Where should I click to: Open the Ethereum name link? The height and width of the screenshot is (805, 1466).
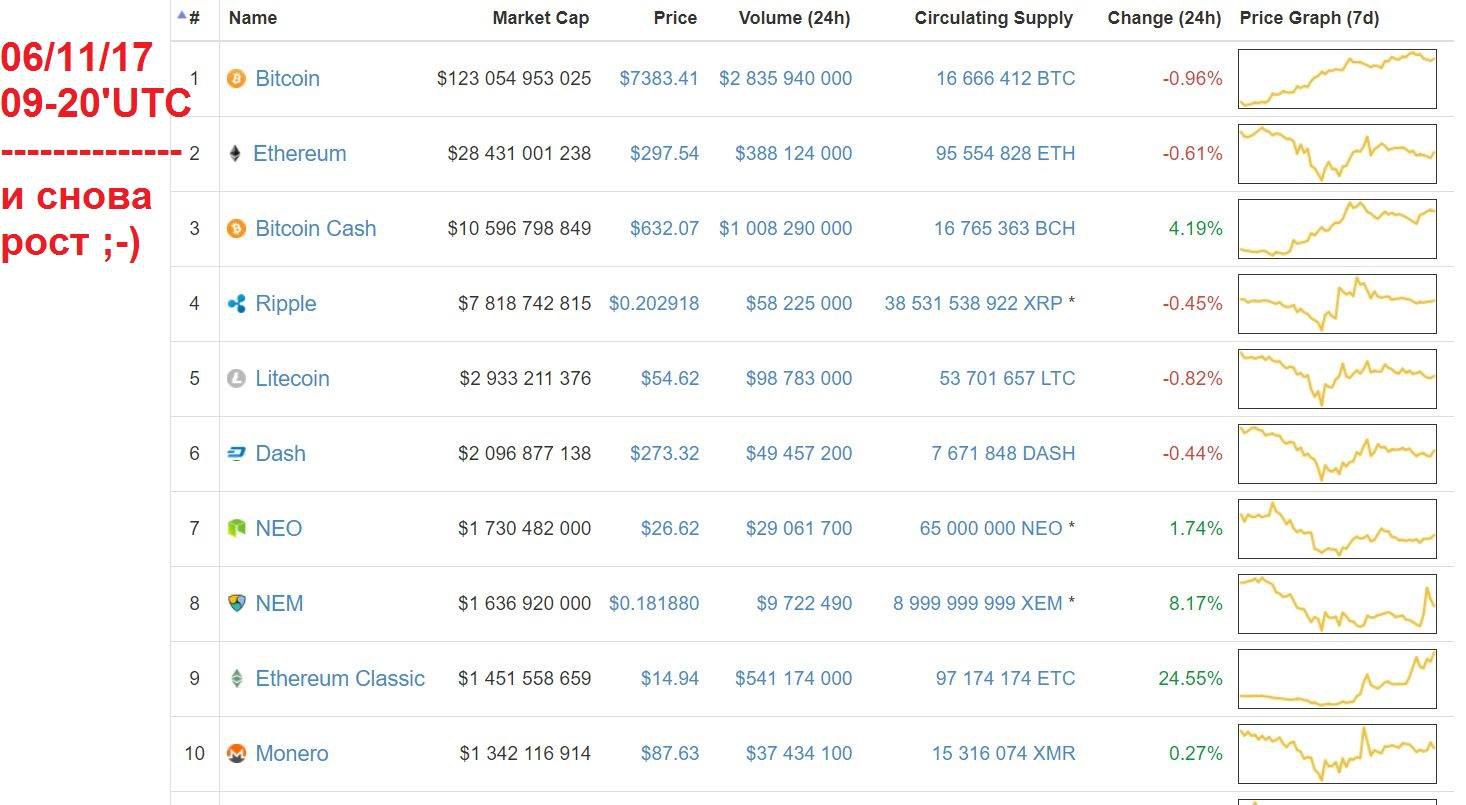click(300, 153)
